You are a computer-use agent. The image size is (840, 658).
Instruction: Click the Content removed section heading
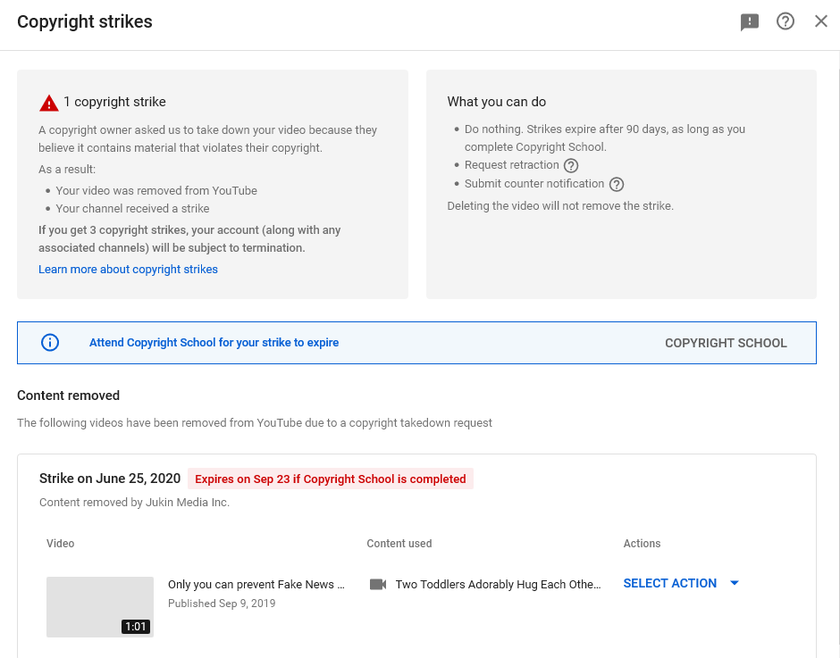pos(69,395)
